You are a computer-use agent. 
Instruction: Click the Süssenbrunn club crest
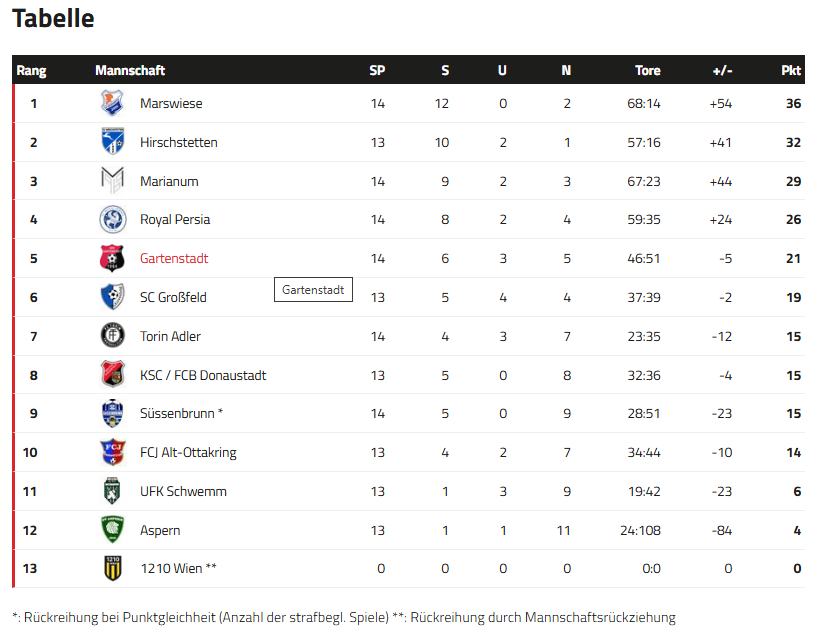tap(112, 413)
